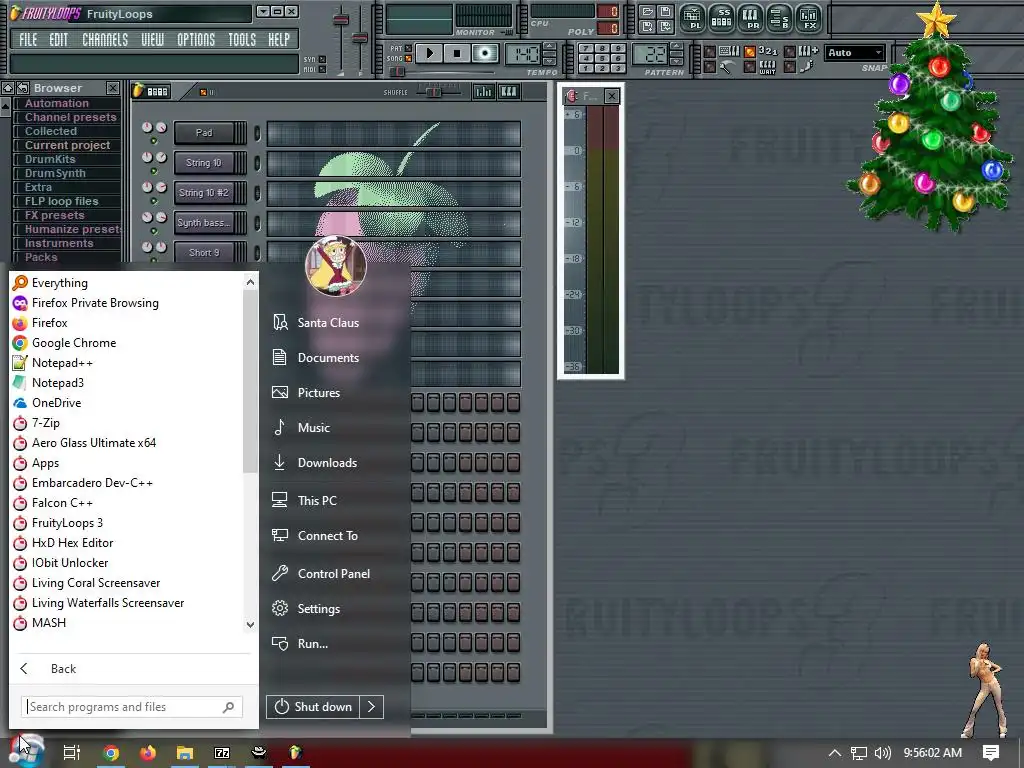This screenshot has height=768, width=1024.
Task: Click the 3-2-1 countdown icon
Action: [x=768, y=51]
